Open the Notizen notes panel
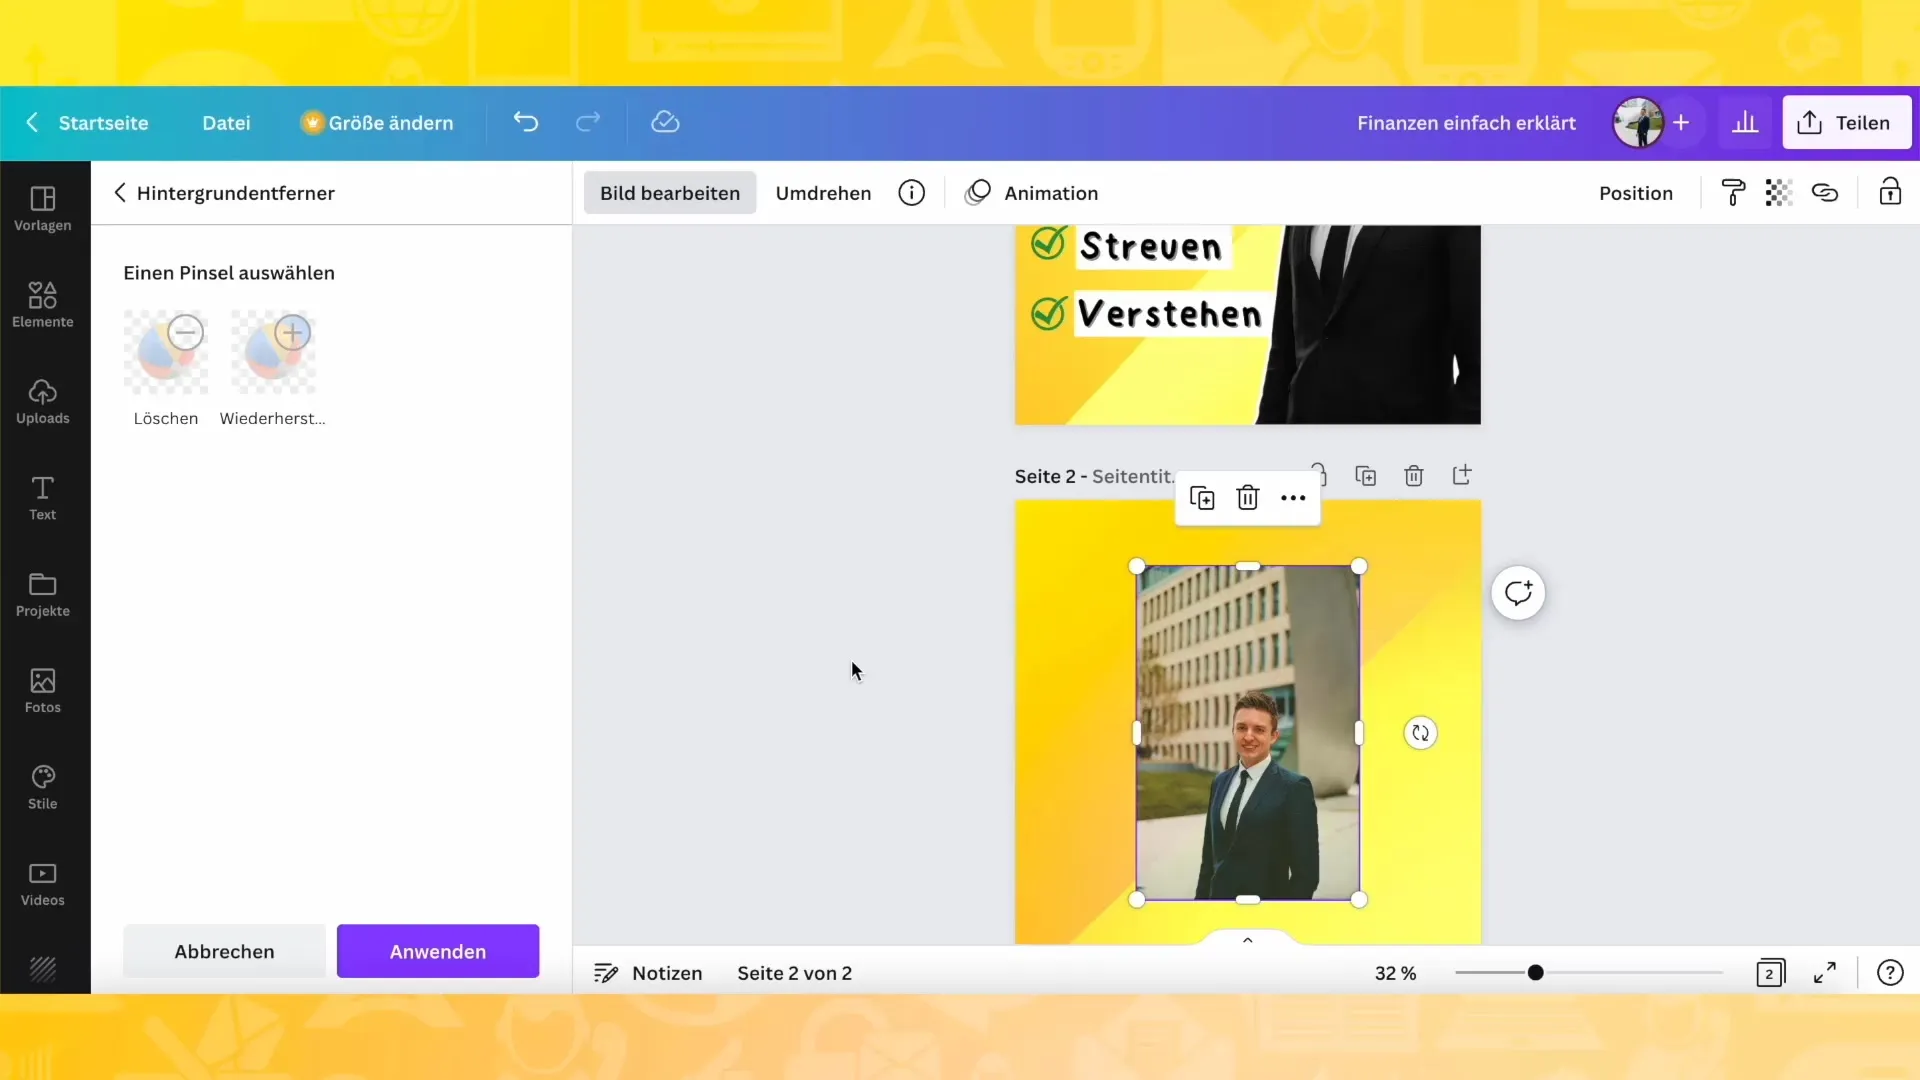The height and width of the screenshot is (1080, 1920). [648, 973]
